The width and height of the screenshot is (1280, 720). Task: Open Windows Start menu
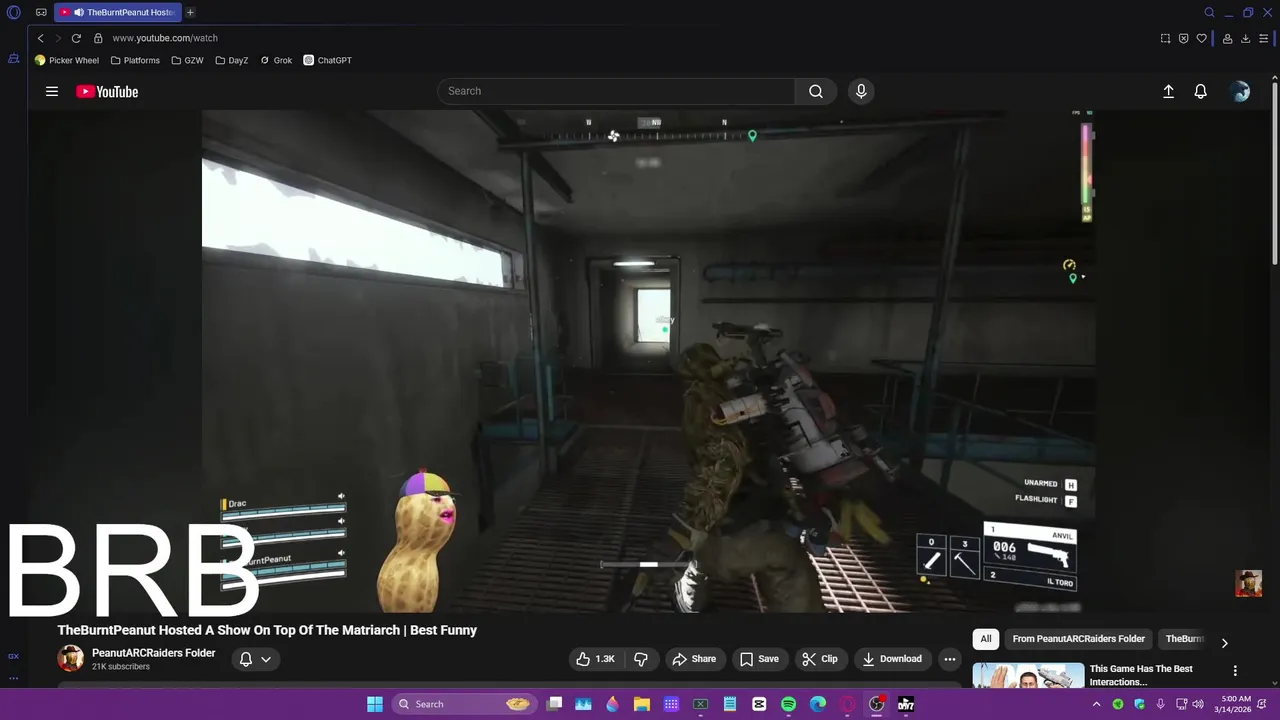tap(375, 704)
